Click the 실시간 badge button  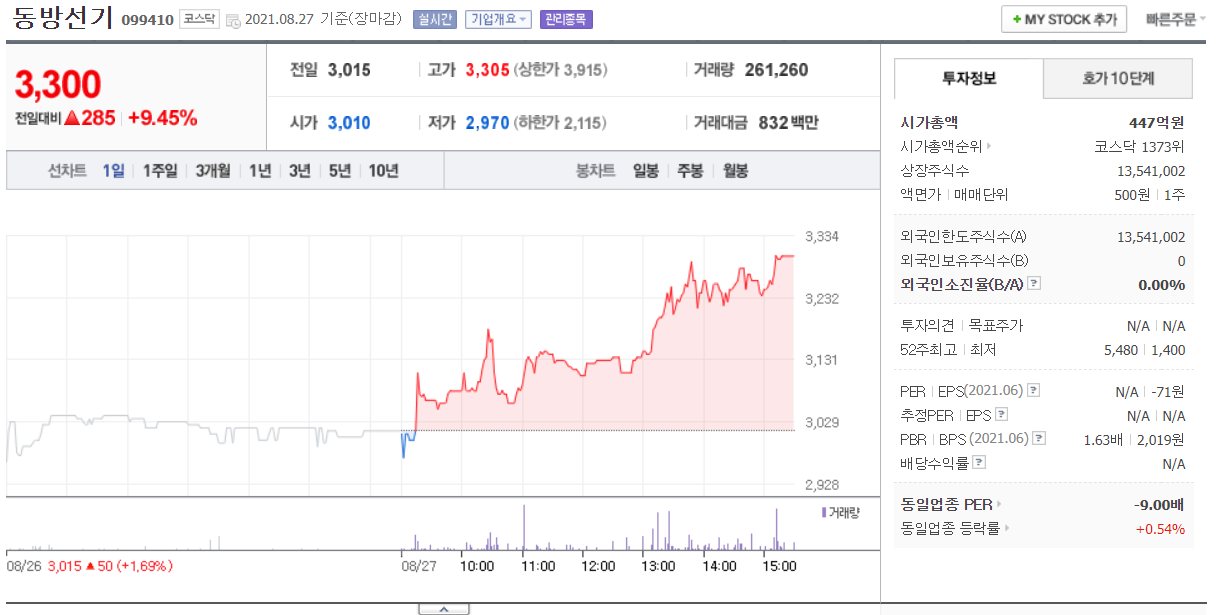434,19
